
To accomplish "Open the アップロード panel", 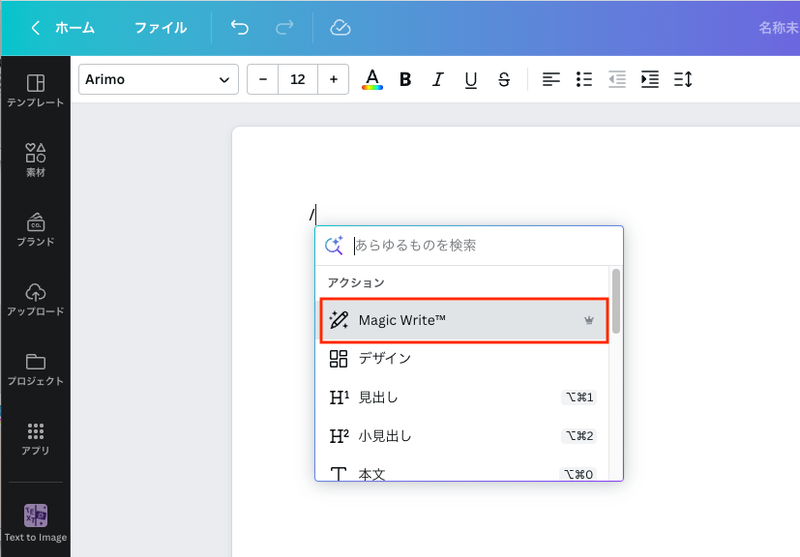I will [36, 299].
